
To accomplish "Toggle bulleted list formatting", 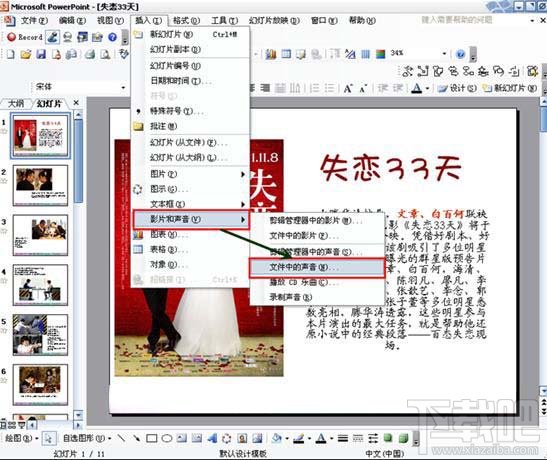I will pyautogui.click(x=330, y=89).
